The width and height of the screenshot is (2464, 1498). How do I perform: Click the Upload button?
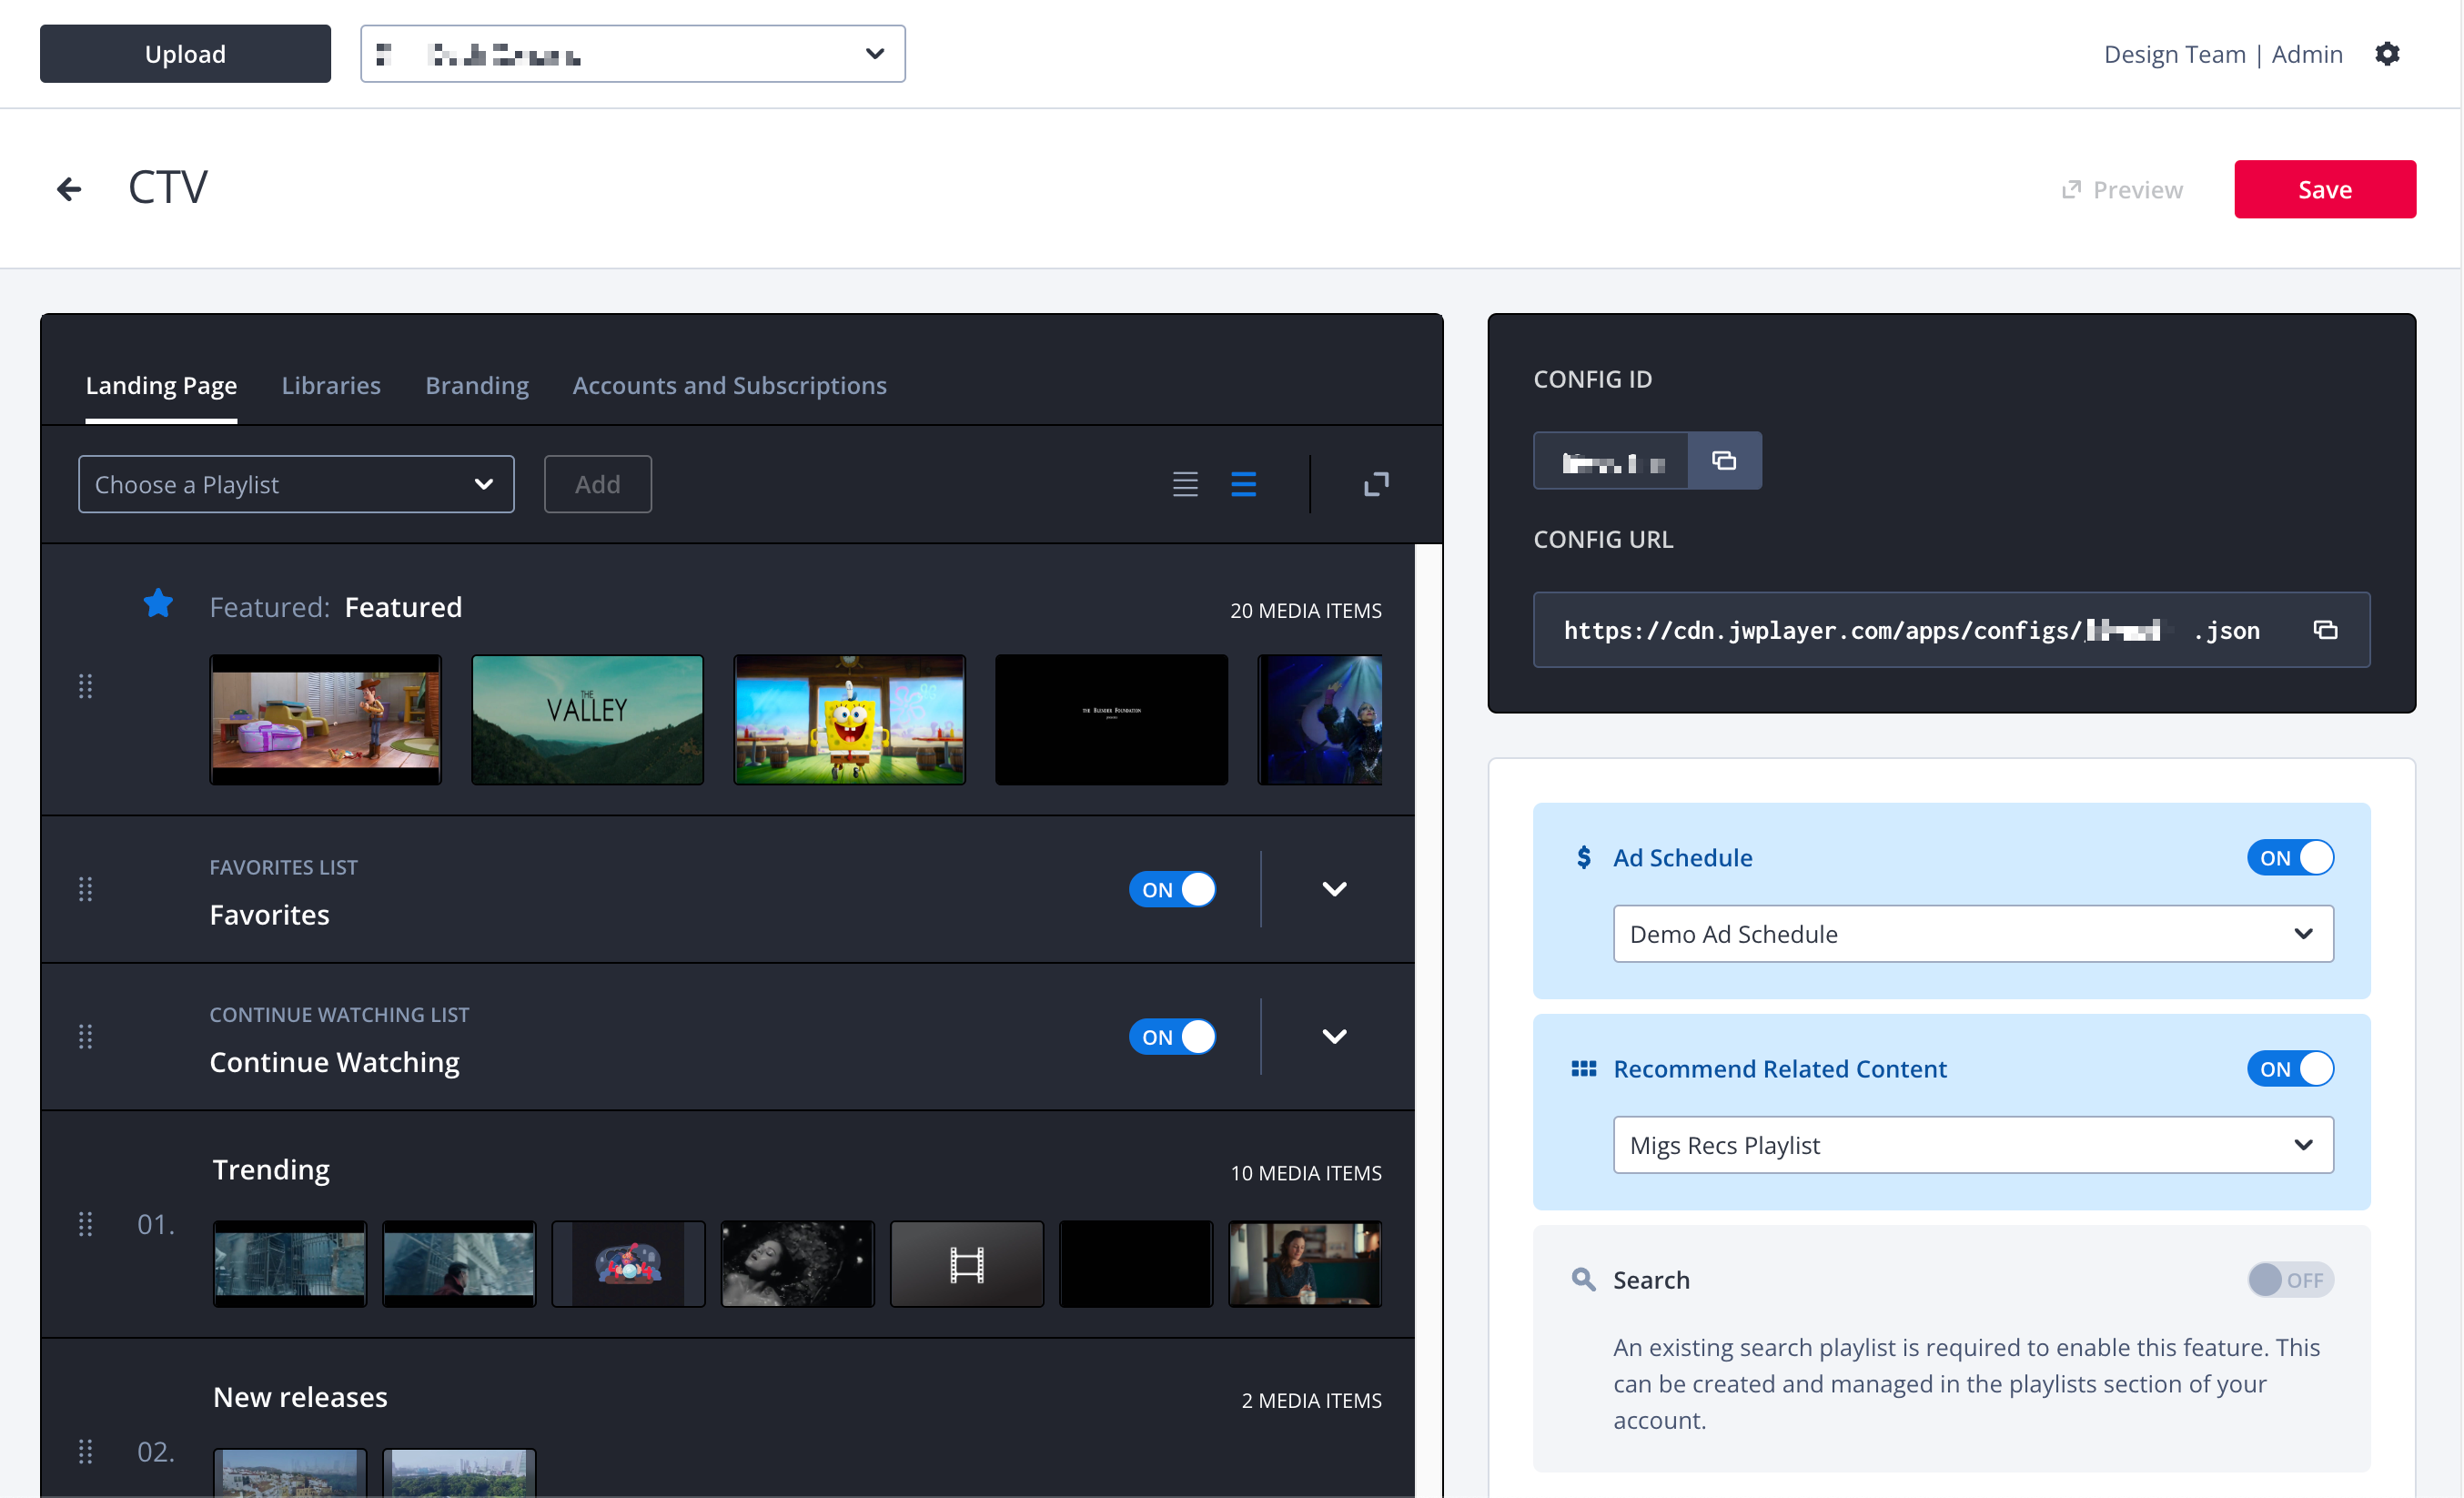click(x=185, y=54)
